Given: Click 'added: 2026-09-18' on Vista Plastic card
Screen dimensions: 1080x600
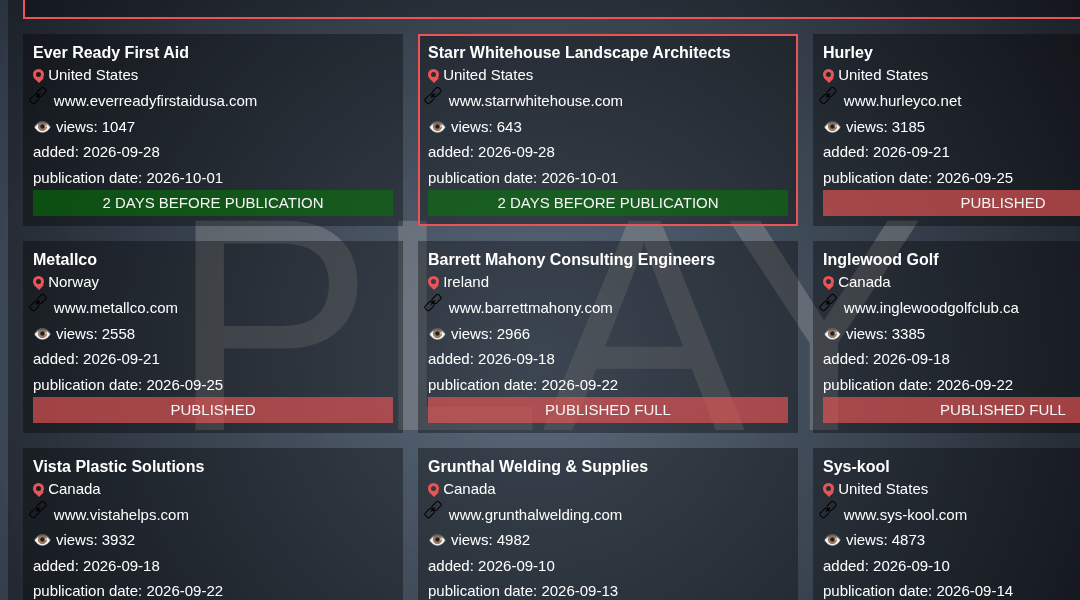Looking at the screenshot, I should coord(96,566).
